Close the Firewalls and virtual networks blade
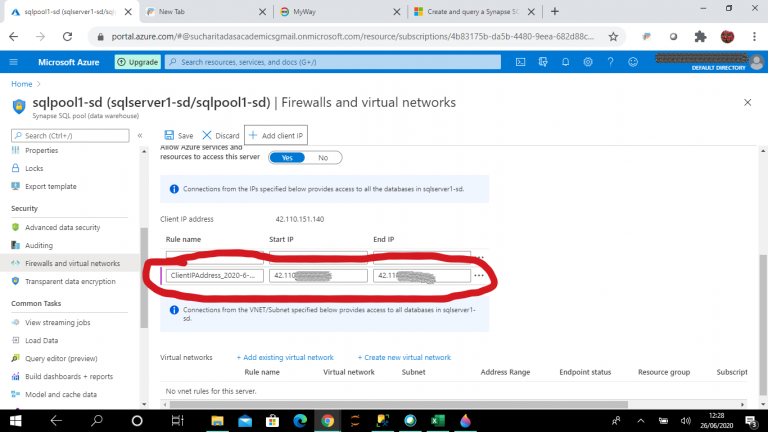This screenshot has width=768, height=432. [x=747, y=102]
